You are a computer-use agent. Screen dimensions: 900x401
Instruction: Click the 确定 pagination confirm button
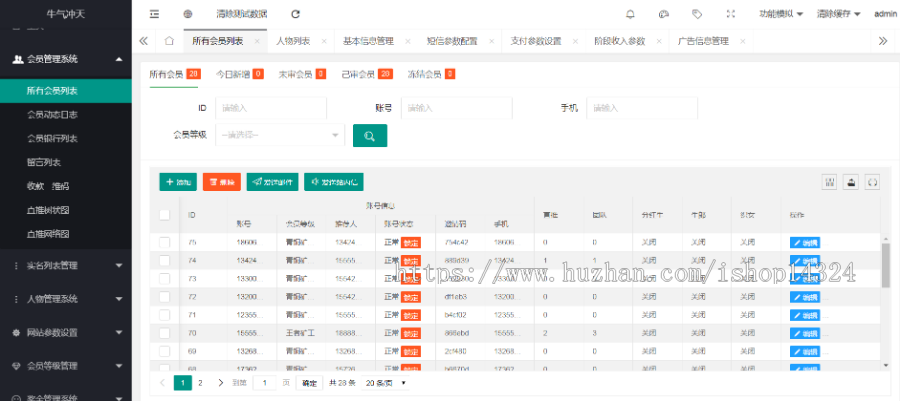click(309, 383)
